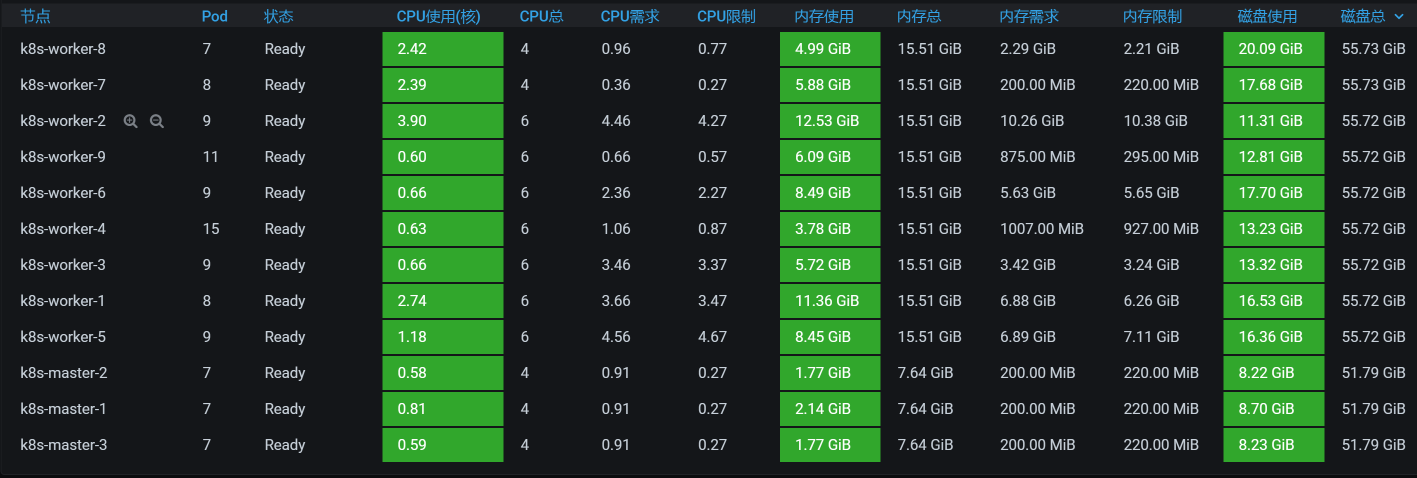Click the CPU总 column header
The width and height of the screenshot is (1417, 478).
(540, 17)
